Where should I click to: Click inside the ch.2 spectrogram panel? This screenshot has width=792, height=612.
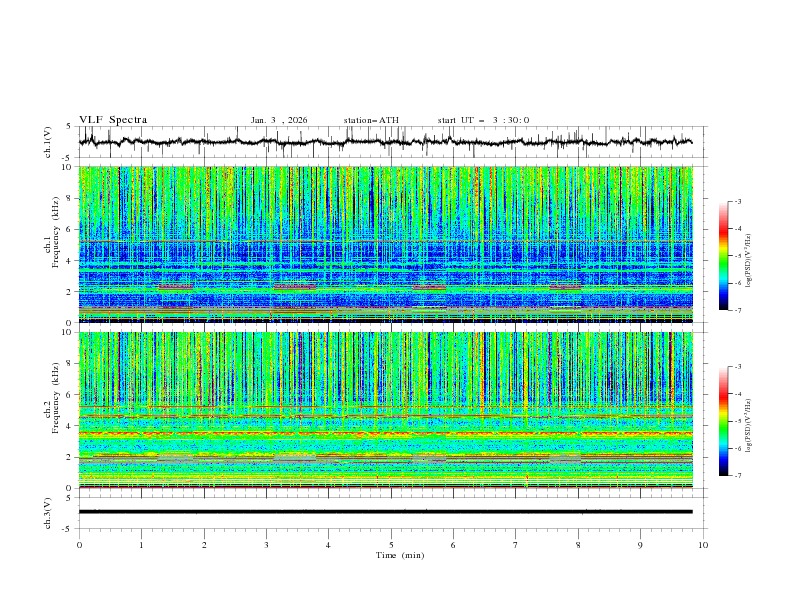[x=385, y=410]
